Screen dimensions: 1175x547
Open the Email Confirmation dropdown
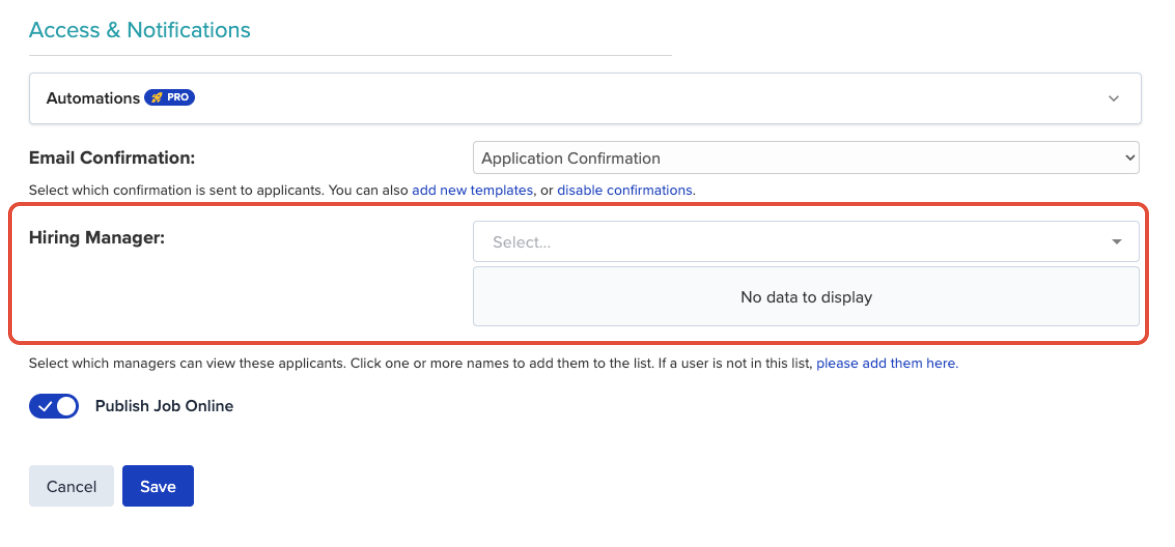pos(806,158)
